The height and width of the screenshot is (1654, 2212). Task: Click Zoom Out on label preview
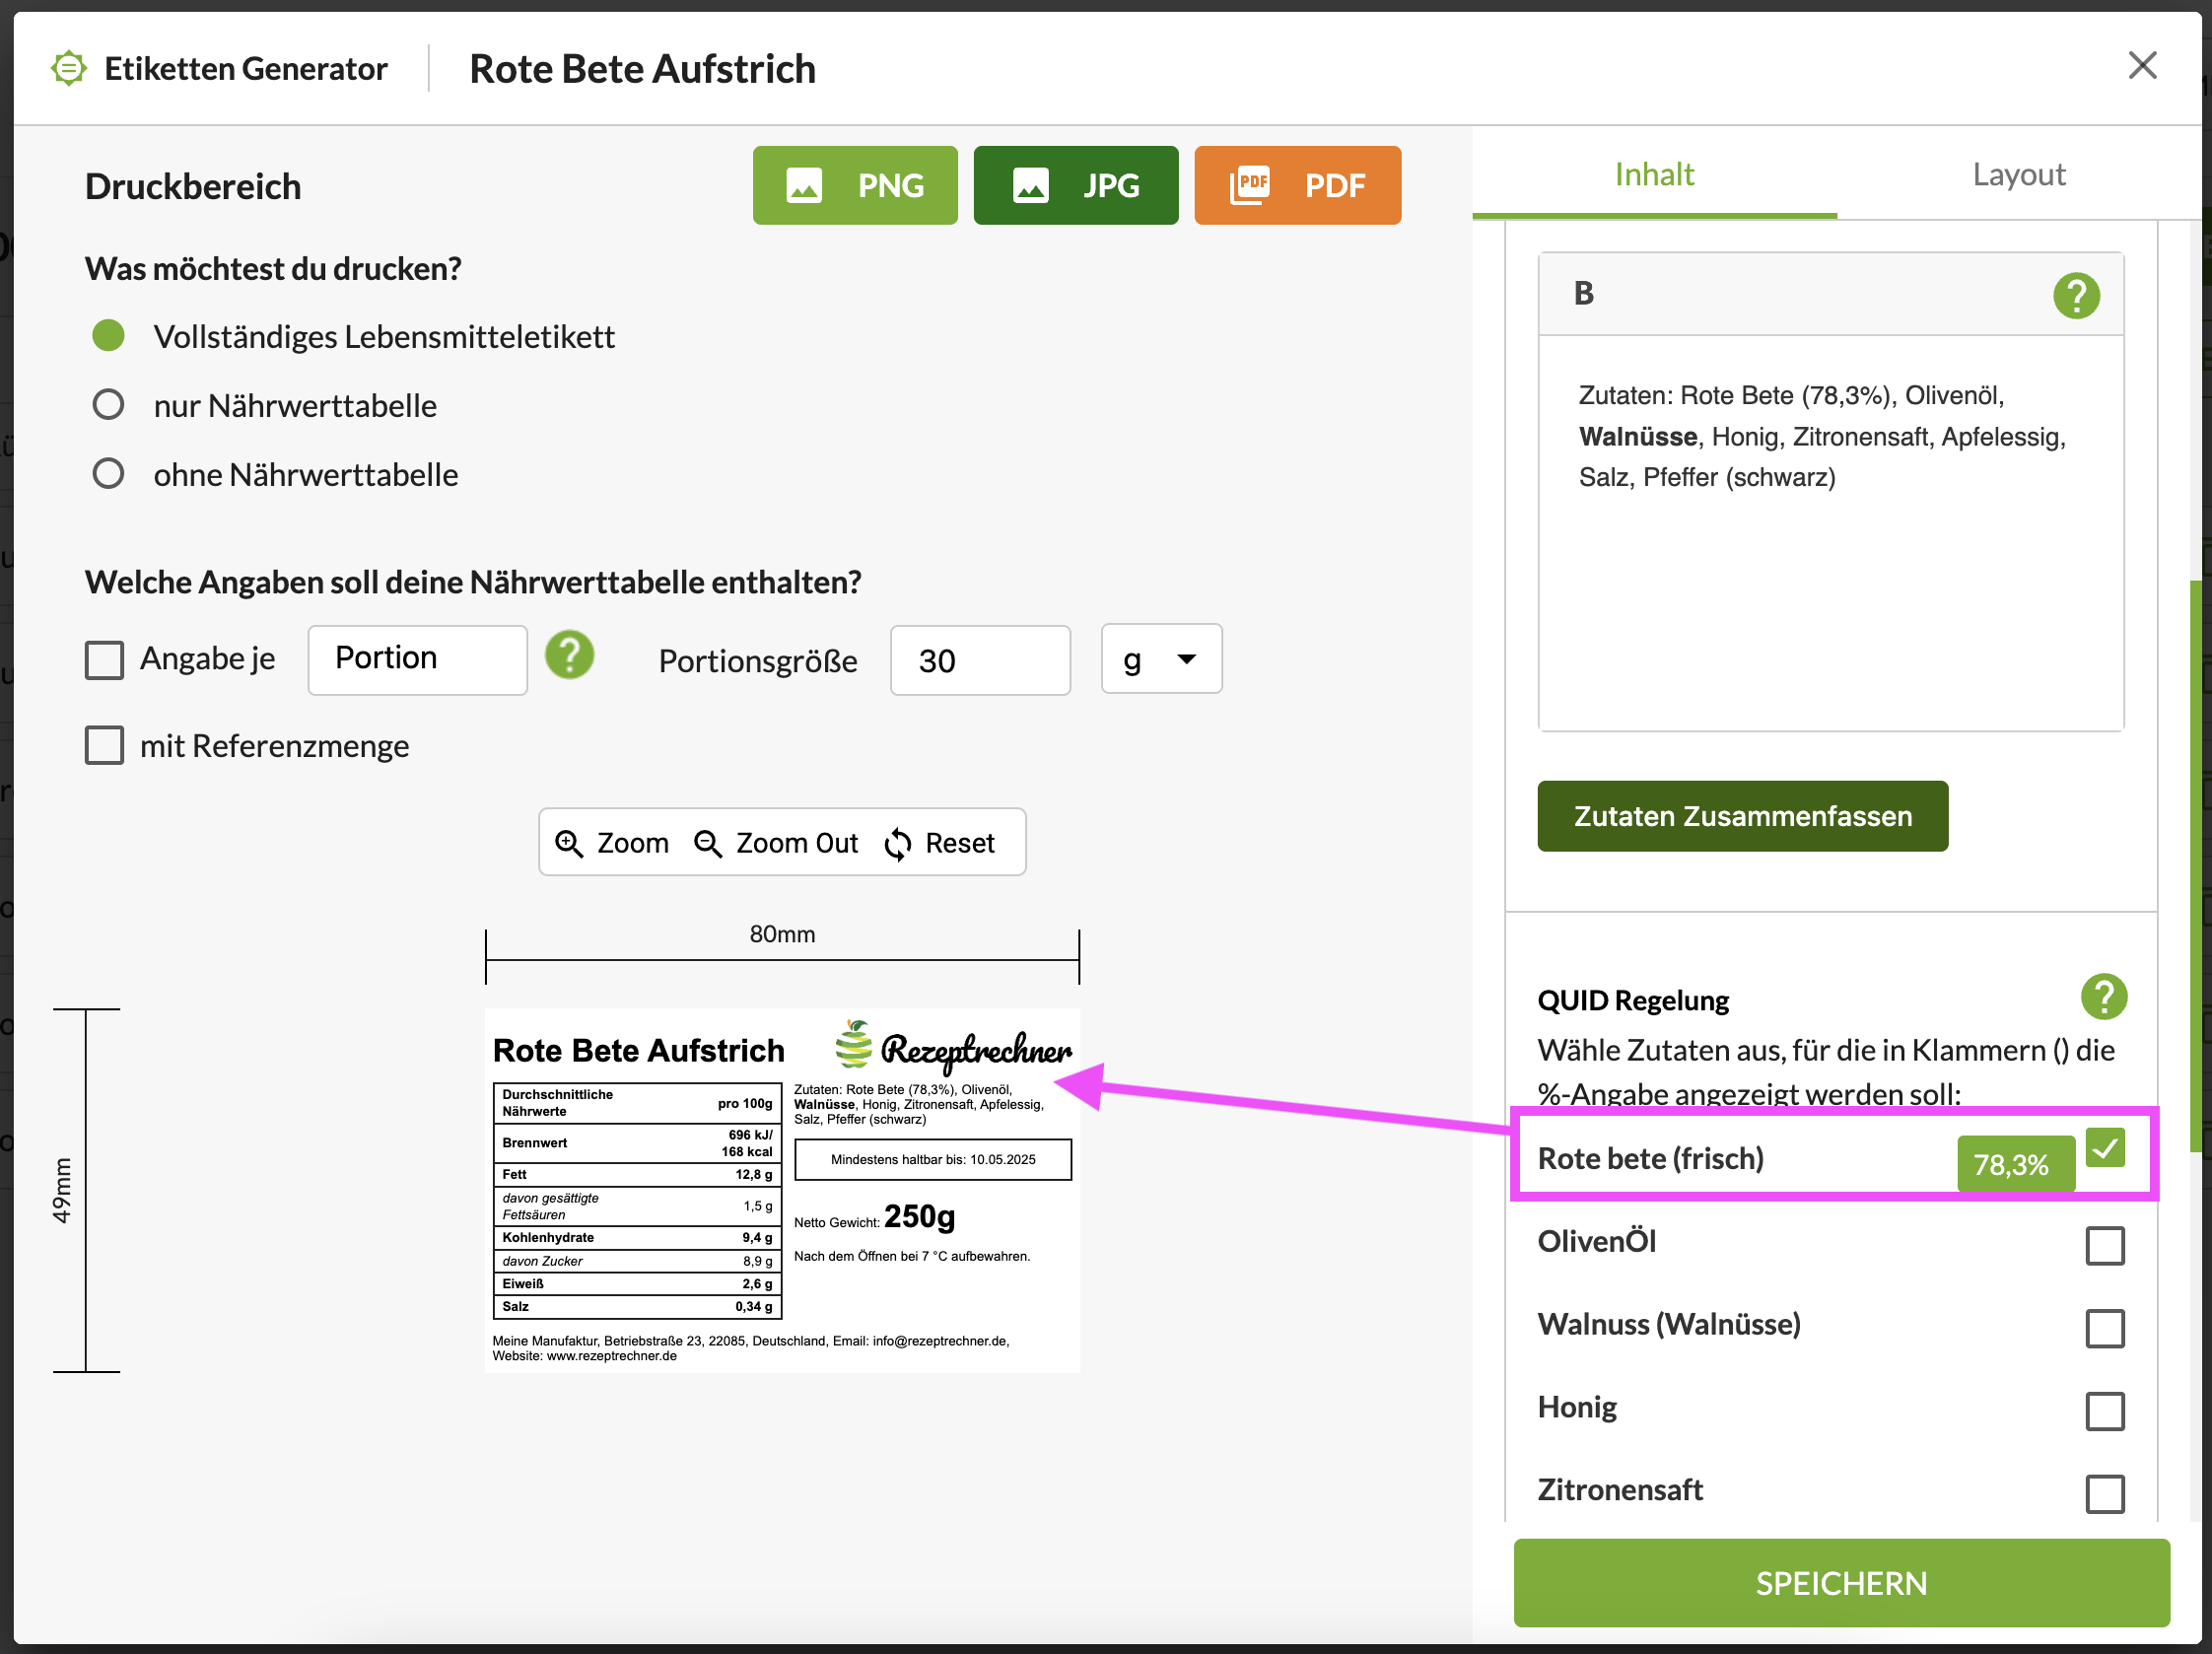pos(777,843)
